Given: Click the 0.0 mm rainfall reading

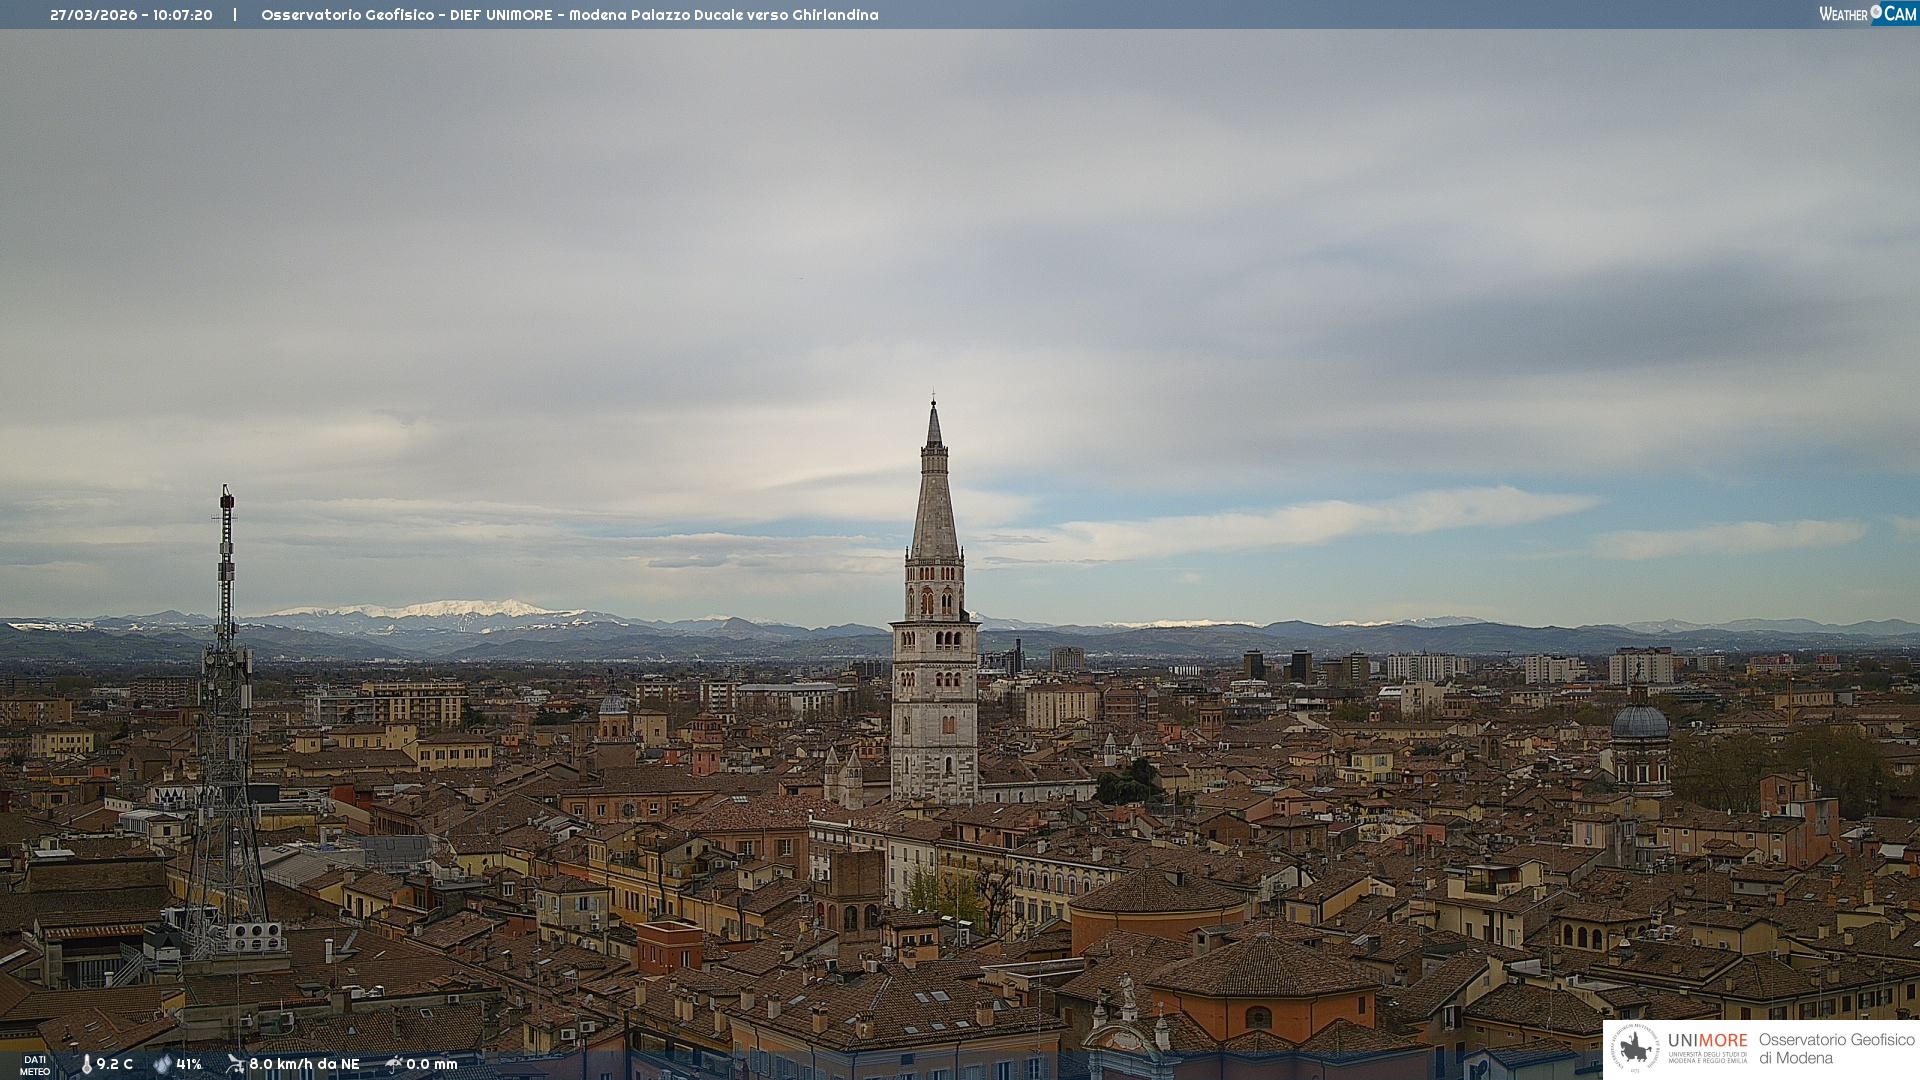Looking at the screenshot, I should click(x=432, y=1064).
